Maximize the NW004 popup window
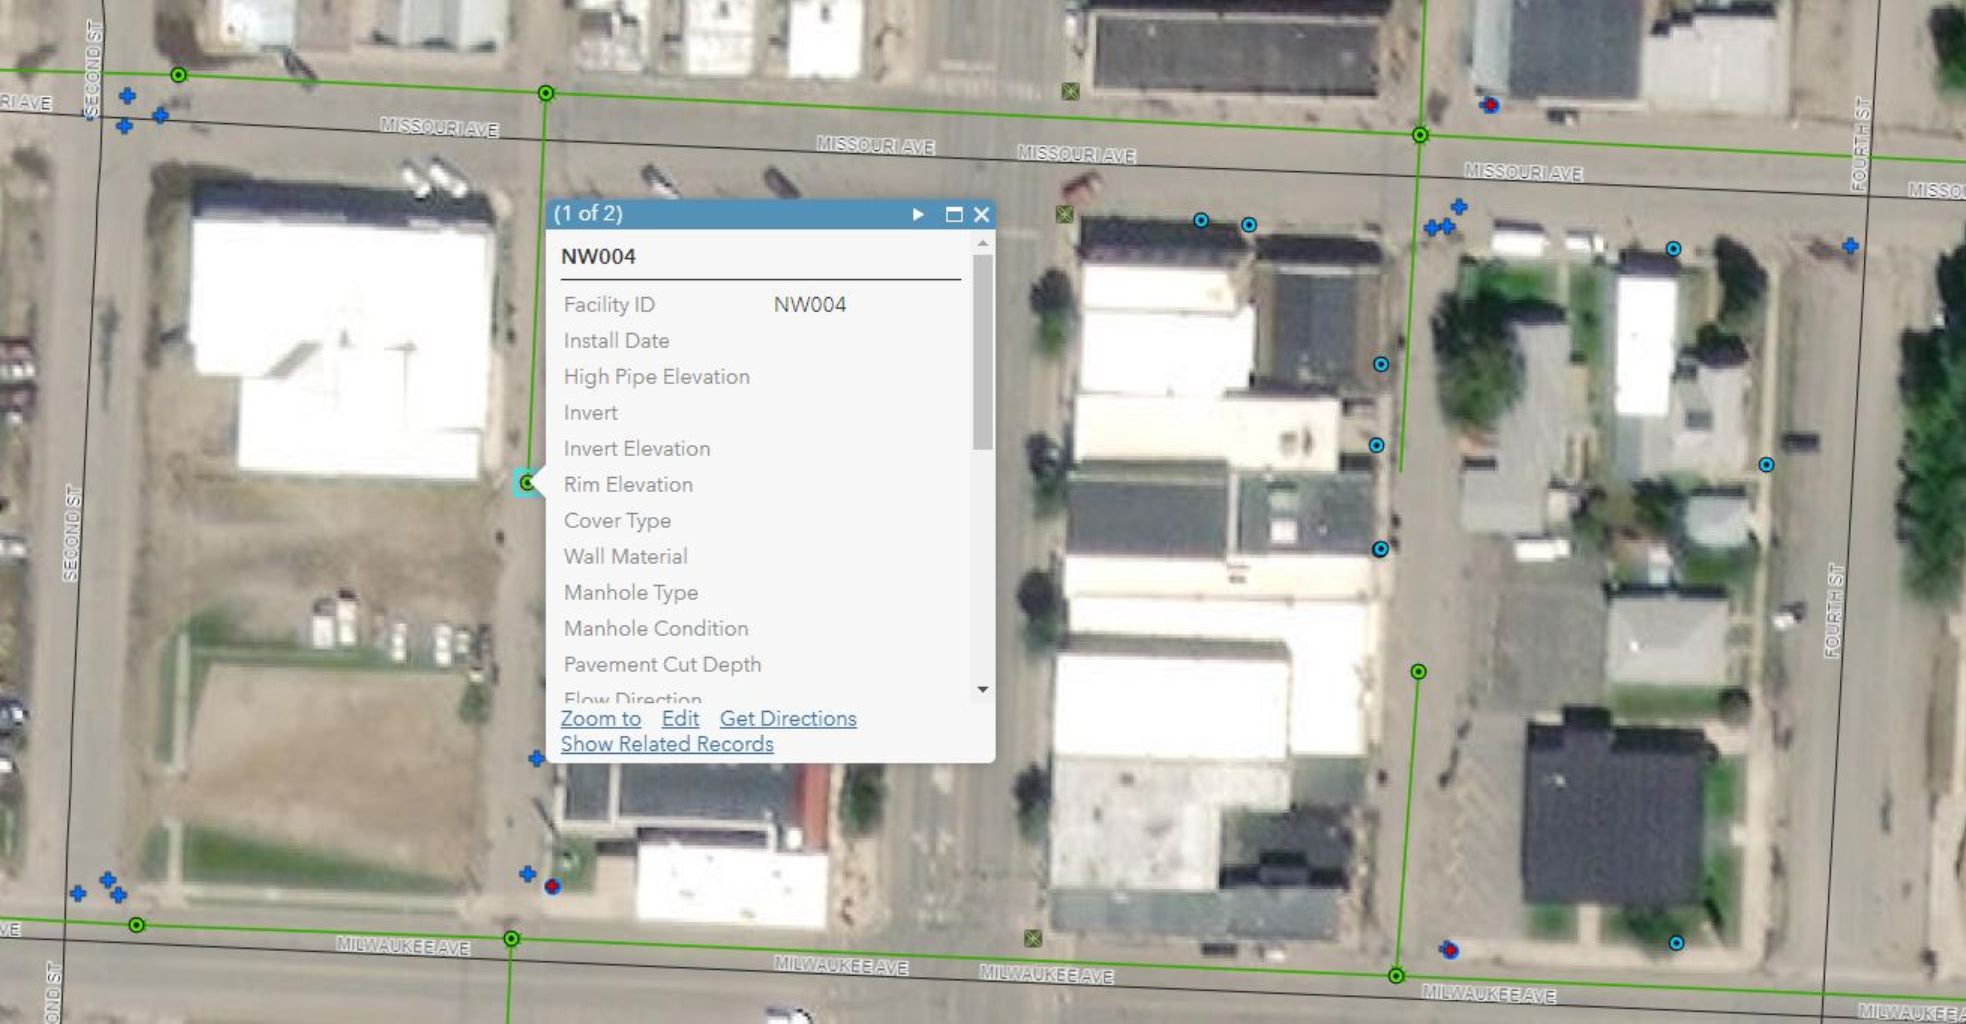Screen dimensions: 1966x1024 click(954, 214)
